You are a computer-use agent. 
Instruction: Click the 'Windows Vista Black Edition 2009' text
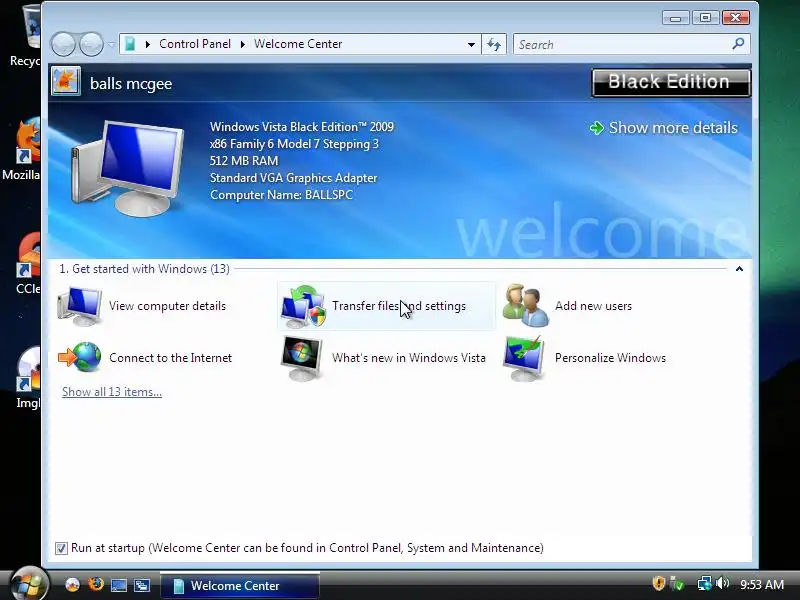click(302, 127)
